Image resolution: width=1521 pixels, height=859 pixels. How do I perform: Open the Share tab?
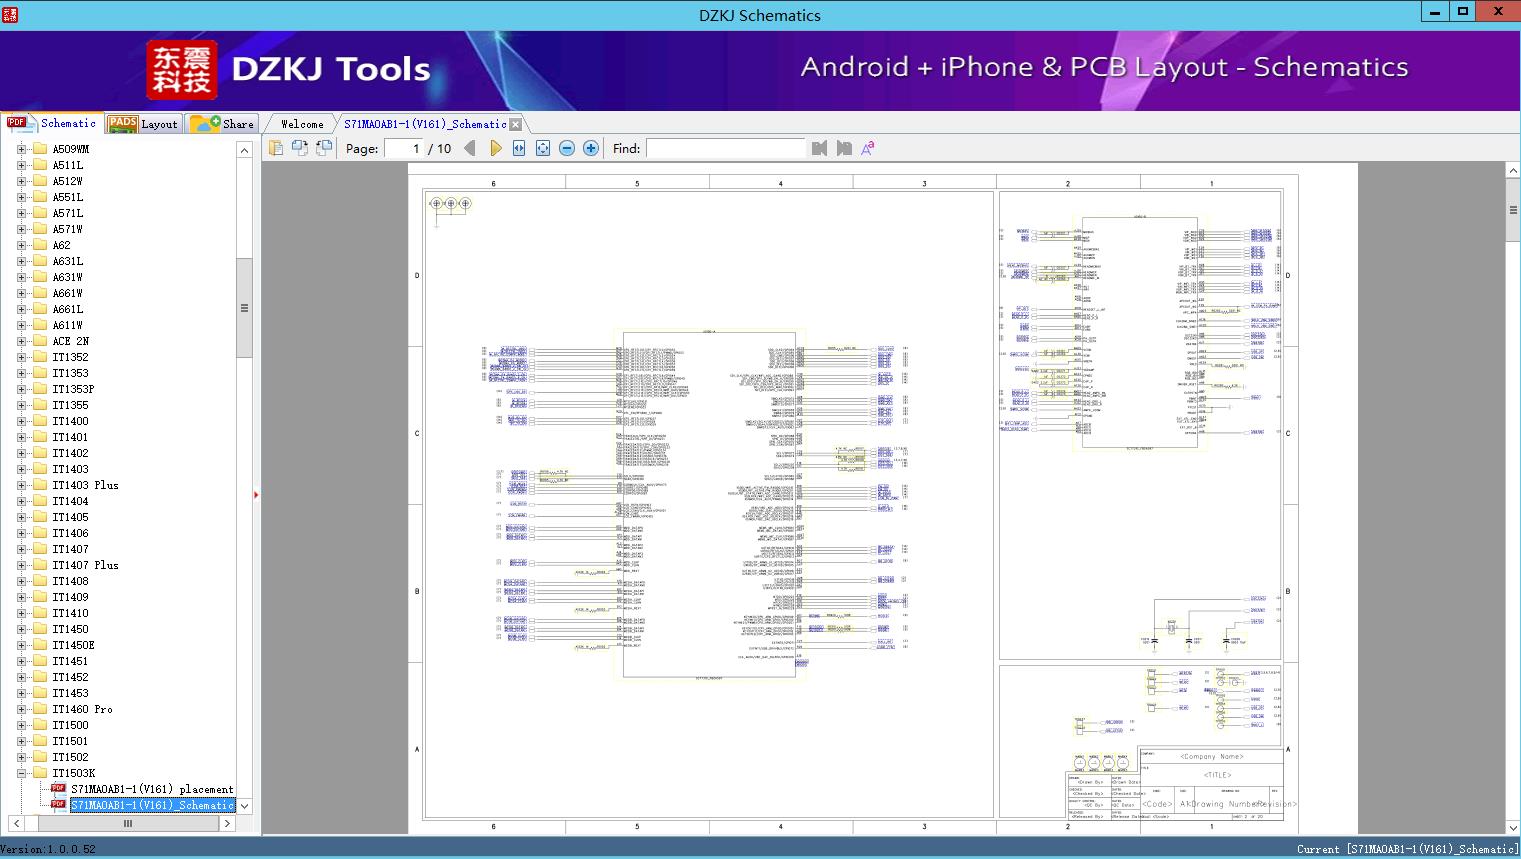[x=223, y=124]
